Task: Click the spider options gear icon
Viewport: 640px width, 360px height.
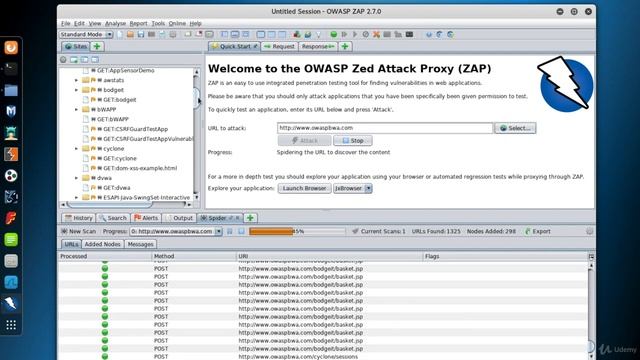Action: 589,231
